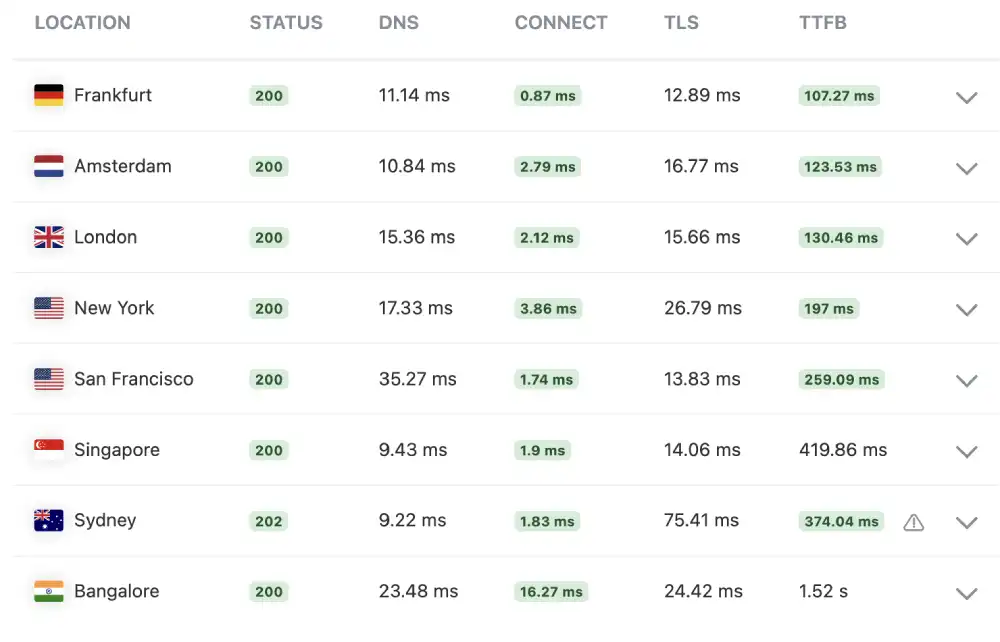
Task: Expand the Singapore row details
Action: [x=966, y=452]
